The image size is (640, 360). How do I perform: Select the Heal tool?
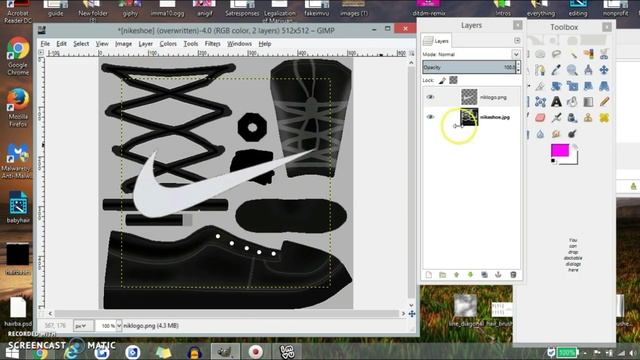[x=604, y=118]
